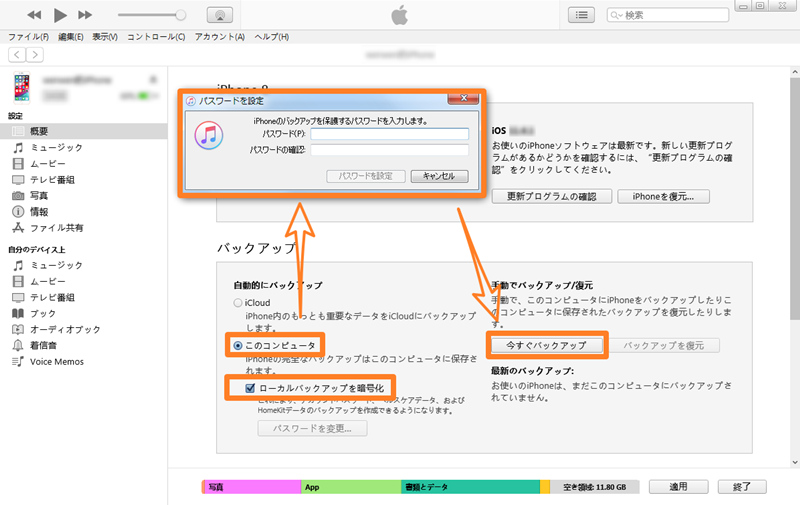Click the iPhone device thumbnail in the sidebar
The width and height of the screenshot is (800, 505).
(21, 87)
